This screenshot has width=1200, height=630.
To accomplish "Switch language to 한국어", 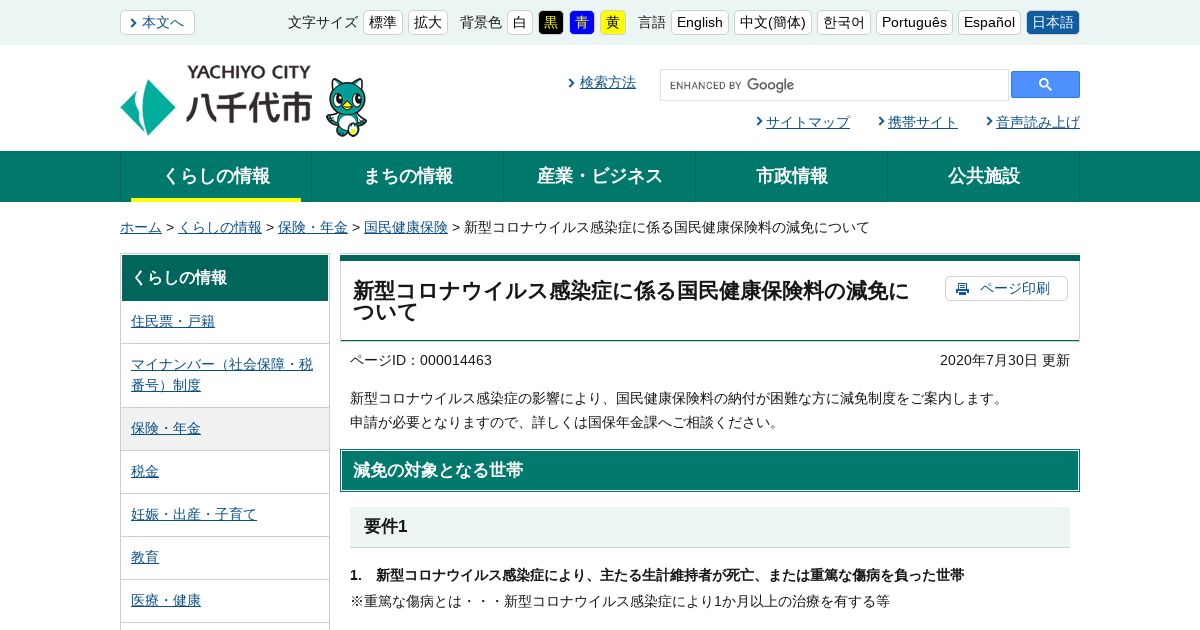I will pos(844,22).
